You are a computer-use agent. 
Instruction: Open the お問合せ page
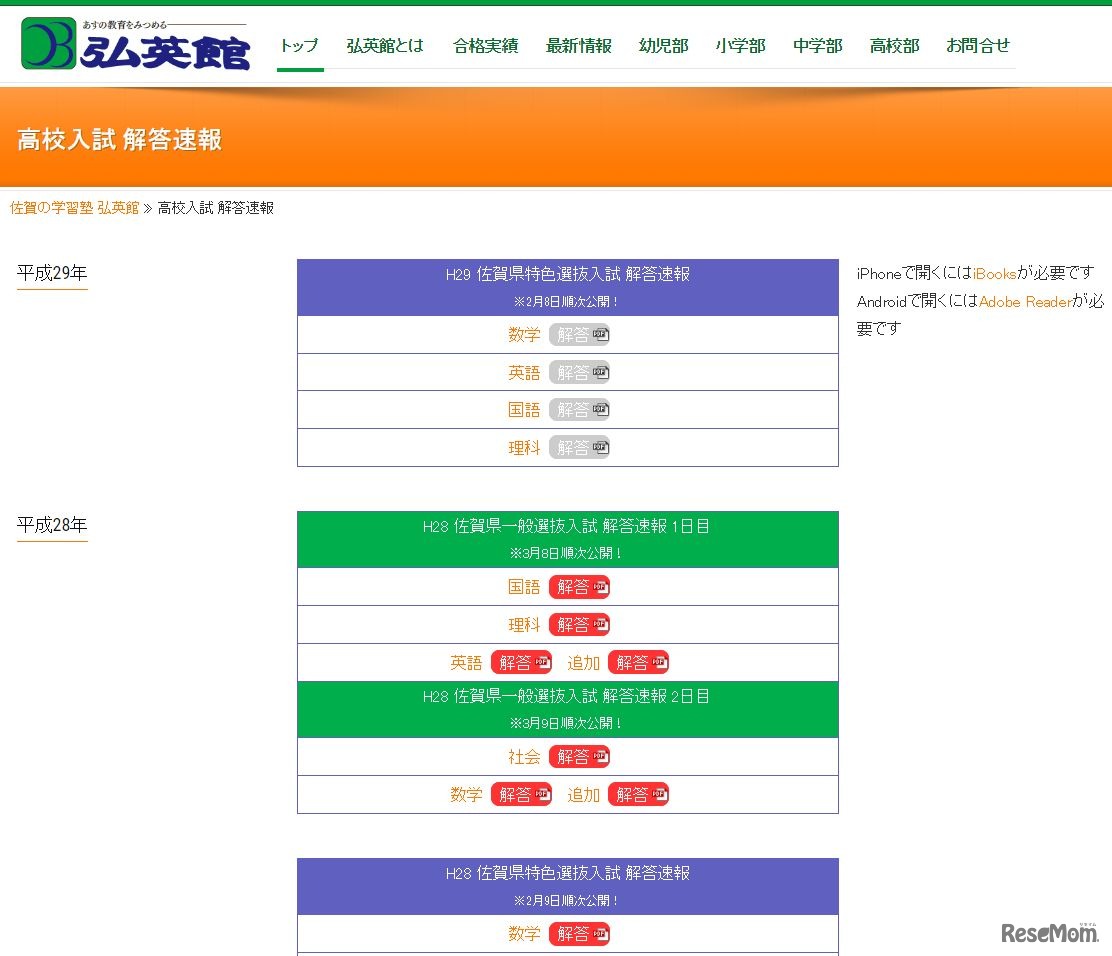tap(977, 45)
